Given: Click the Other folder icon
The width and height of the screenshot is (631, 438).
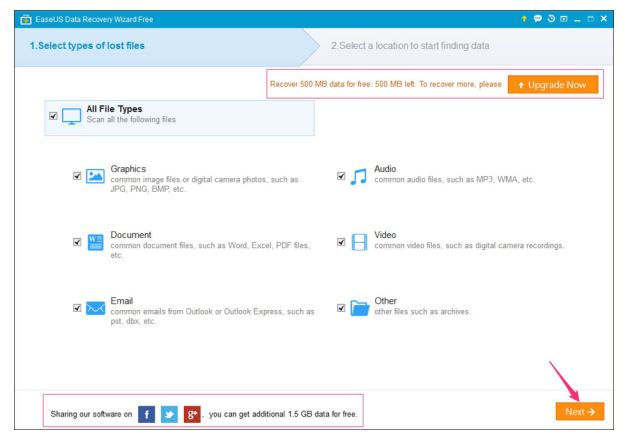Looking at the screenshot, I should (359, 308).
